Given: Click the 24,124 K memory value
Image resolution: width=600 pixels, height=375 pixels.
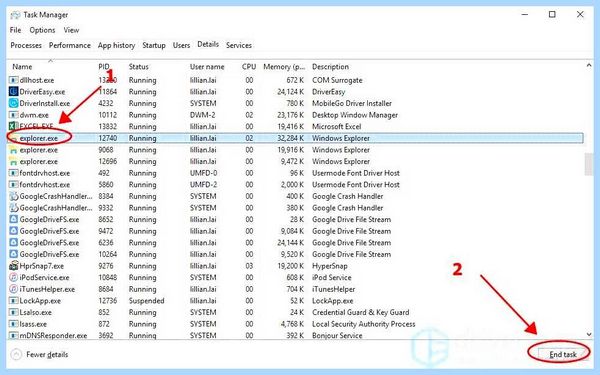Looking at the screenshot, I should [x=290, y=92].
